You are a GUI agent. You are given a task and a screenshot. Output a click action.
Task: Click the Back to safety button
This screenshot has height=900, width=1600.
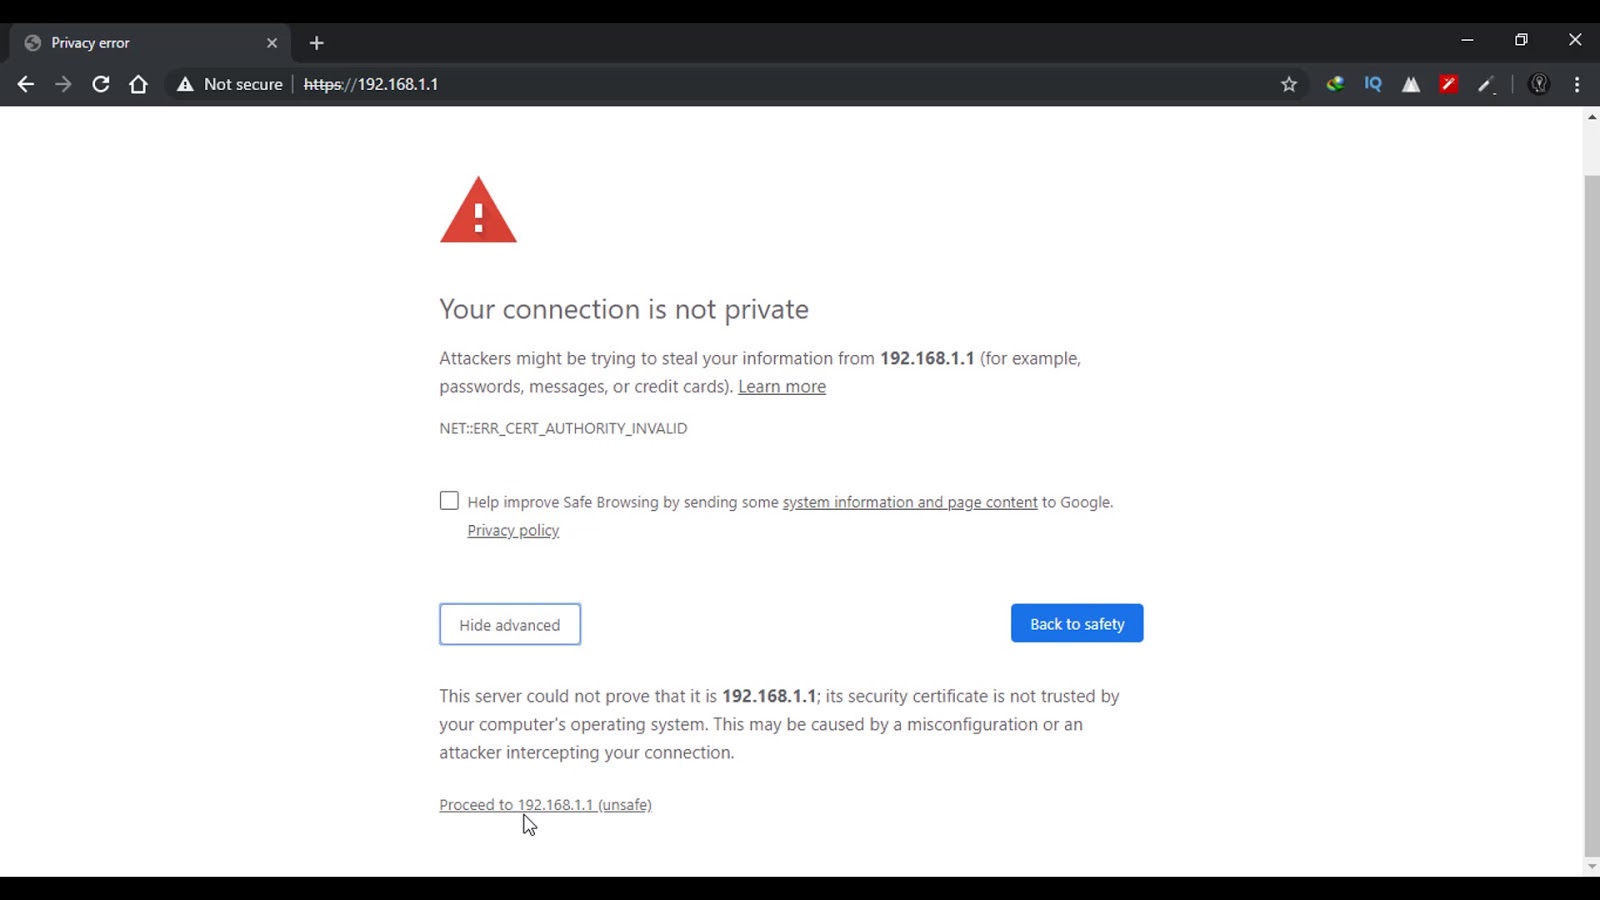coord(1077,624)
